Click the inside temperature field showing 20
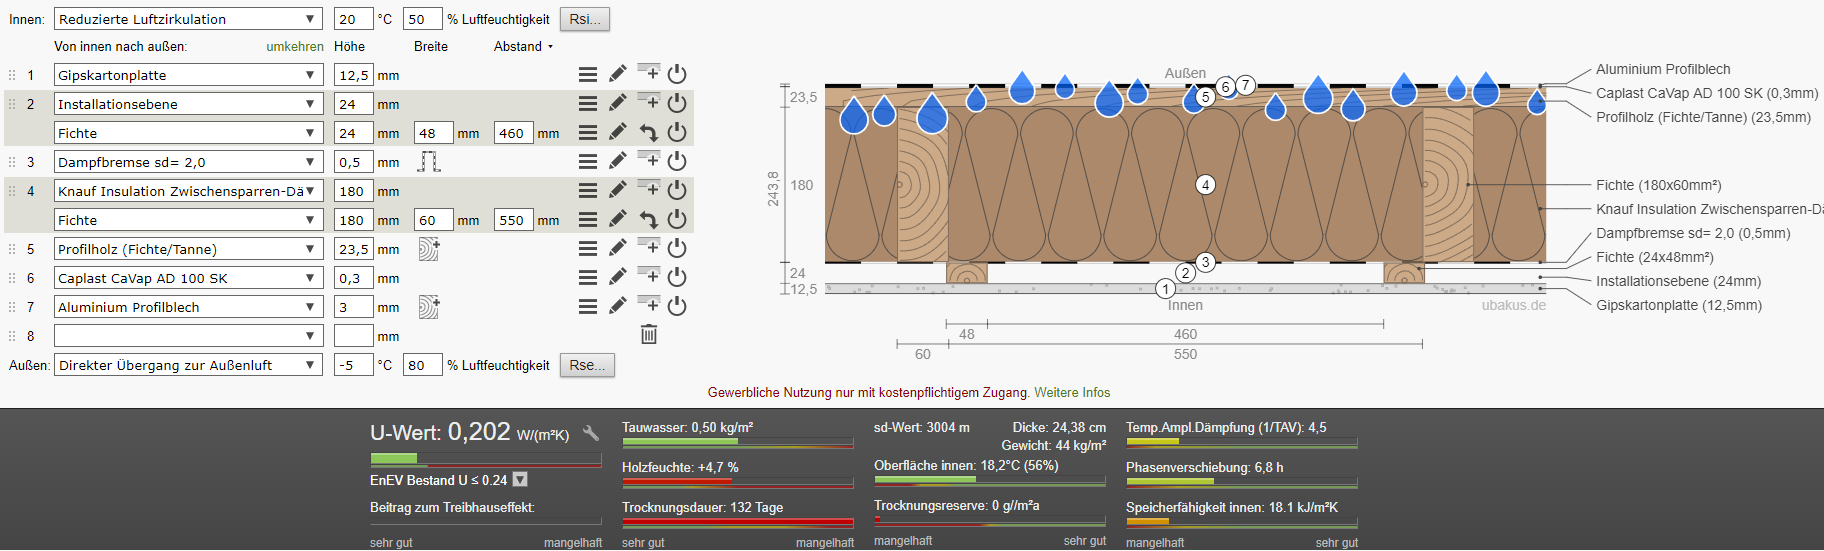1824x551 pixels. tap(353, 19)
